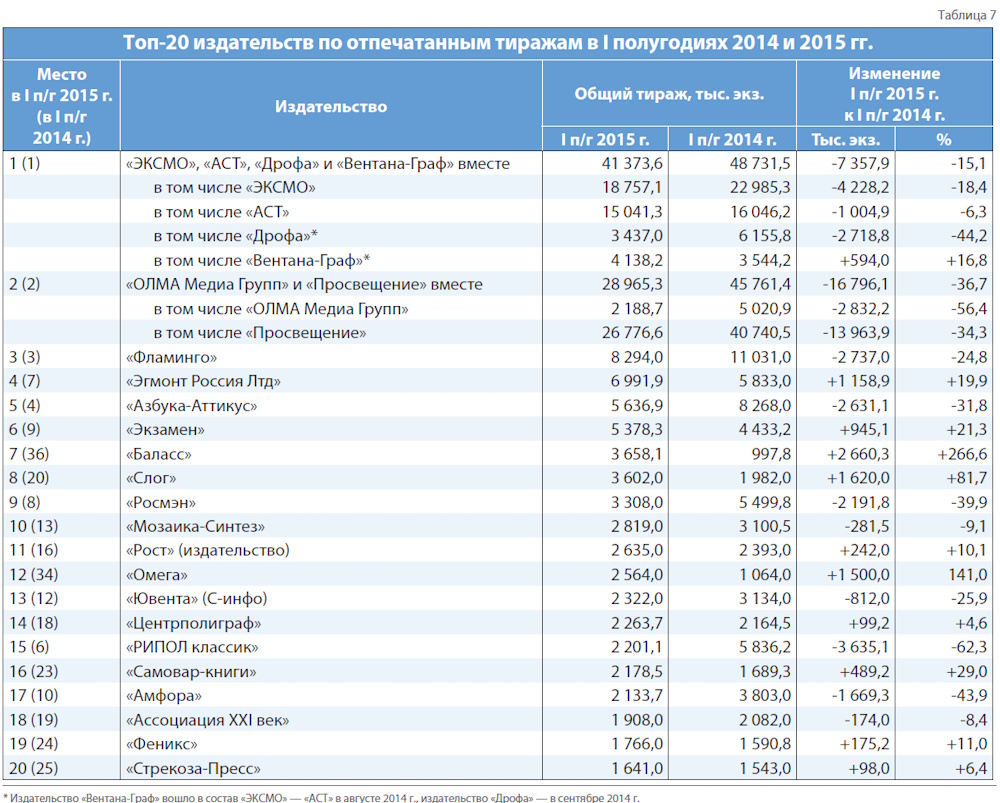
Task: Select publisher '«Стрекоза-Пресс»'
Action: click(193, 769)
